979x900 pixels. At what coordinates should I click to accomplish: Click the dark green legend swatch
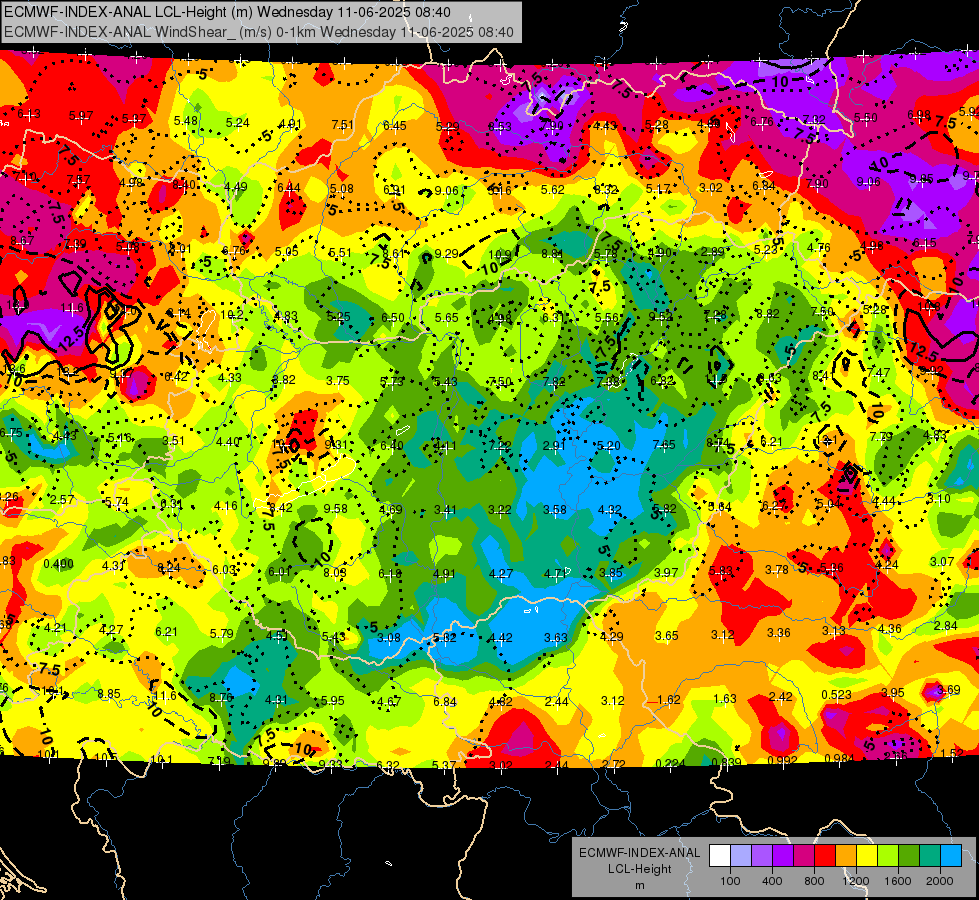click(x=908, y=855)
